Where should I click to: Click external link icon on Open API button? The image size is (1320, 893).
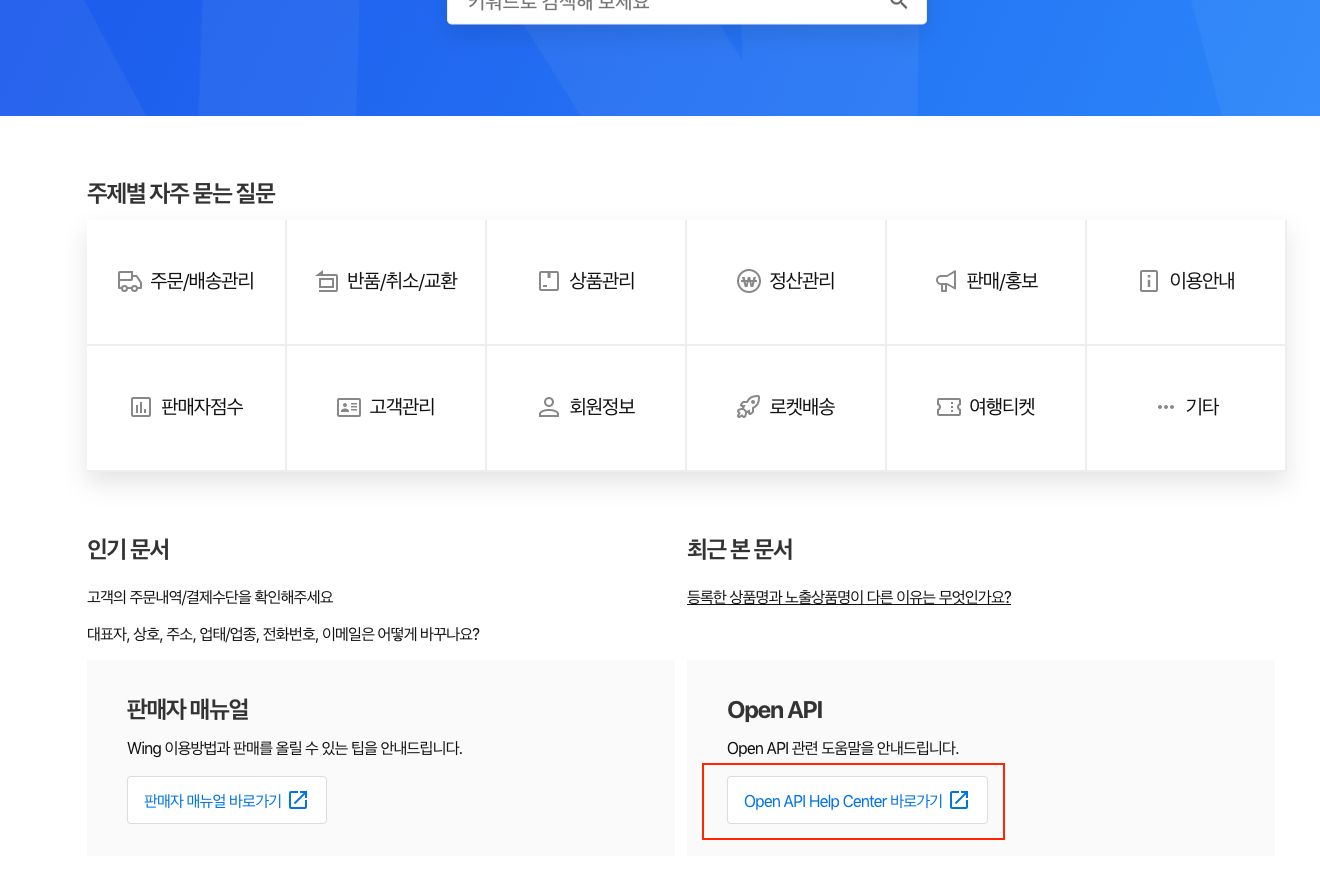[x=959, y=800]
